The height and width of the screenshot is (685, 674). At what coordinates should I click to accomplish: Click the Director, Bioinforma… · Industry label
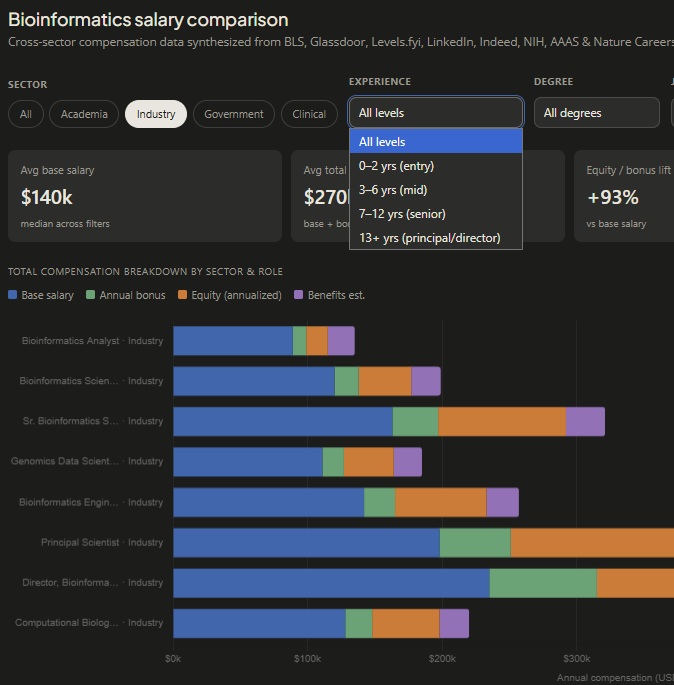(93, 583)
